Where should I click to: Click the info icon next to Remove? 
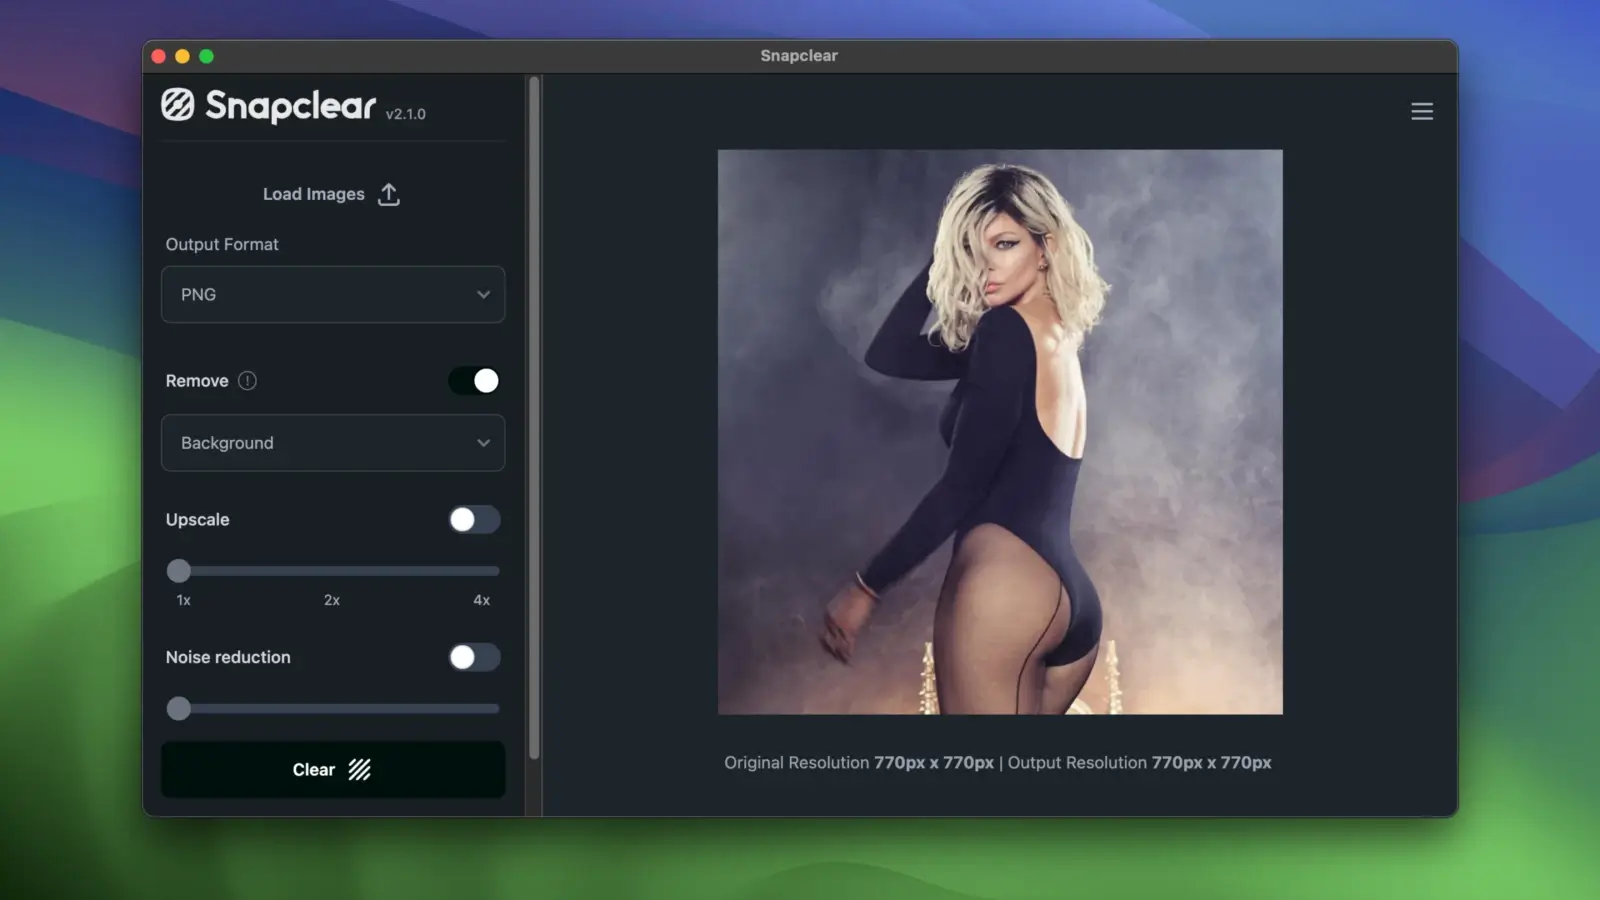pos(247,381)
